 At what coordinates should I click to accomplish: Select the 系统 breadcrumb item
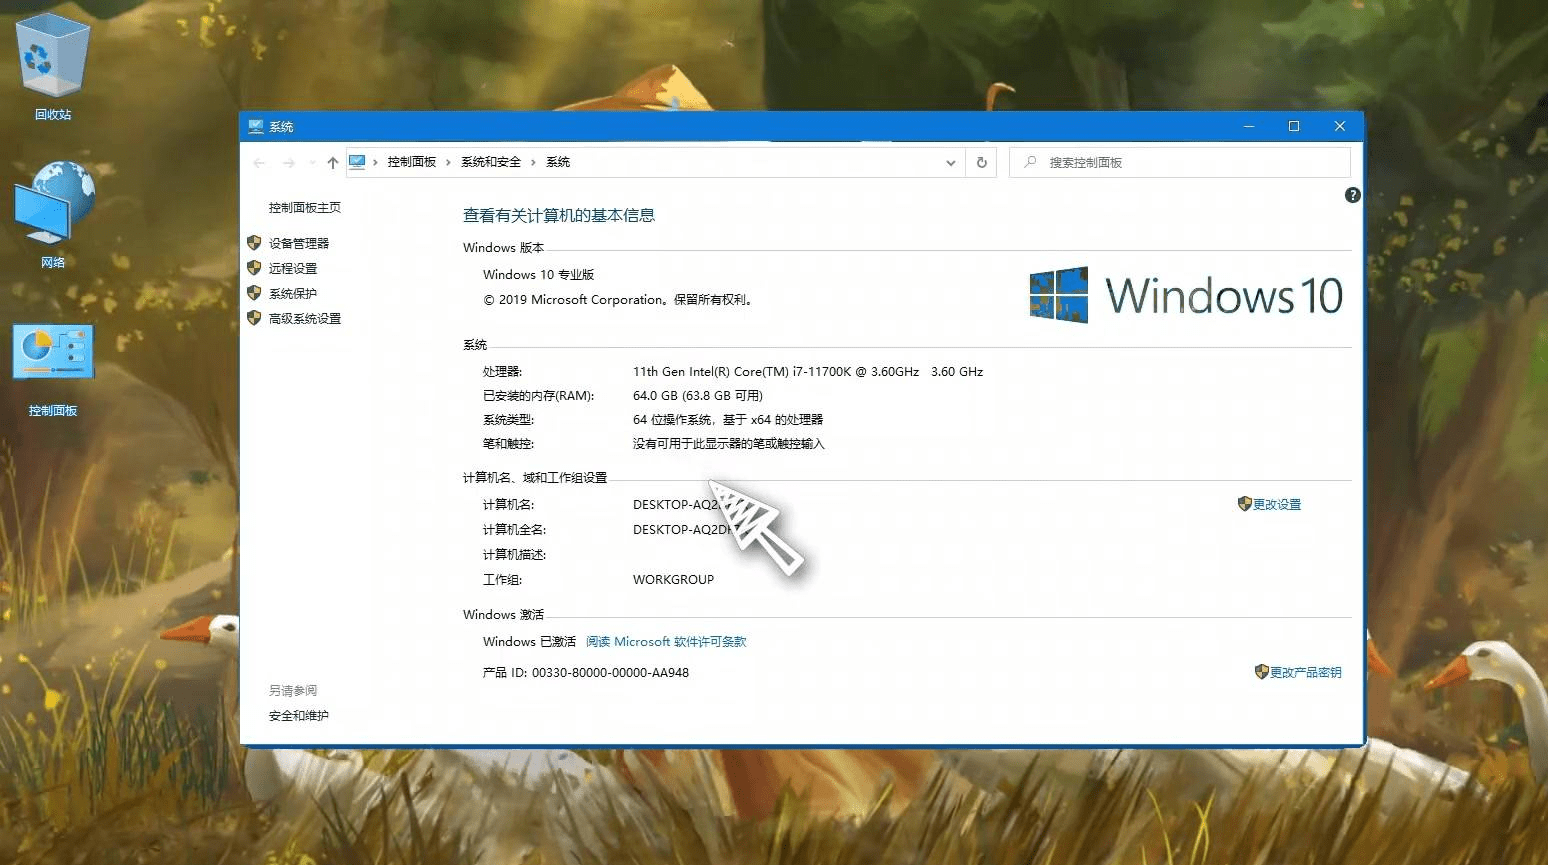tap(558, 162)
